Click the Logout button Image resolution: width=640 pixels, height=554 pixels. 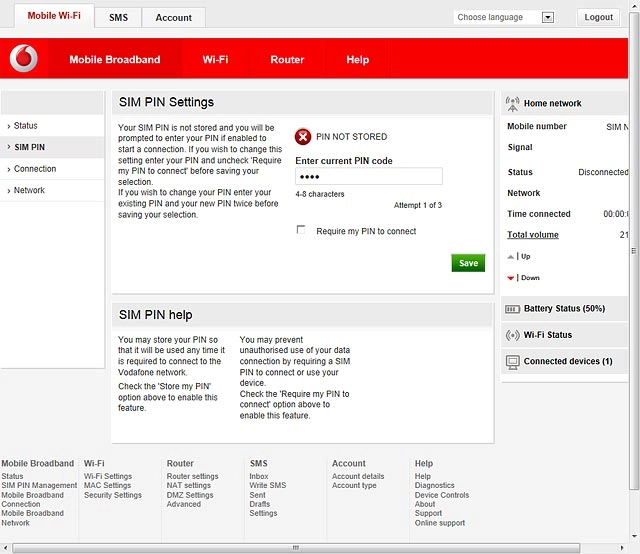click(x=598, y=17)
